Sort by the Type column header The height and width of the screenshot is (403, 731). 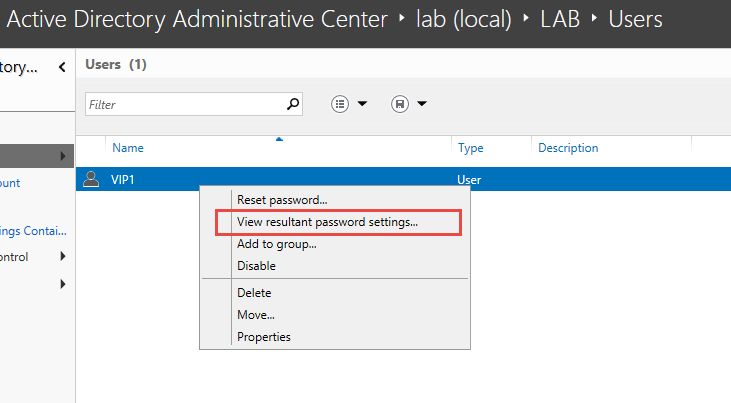tap(470, 148)
